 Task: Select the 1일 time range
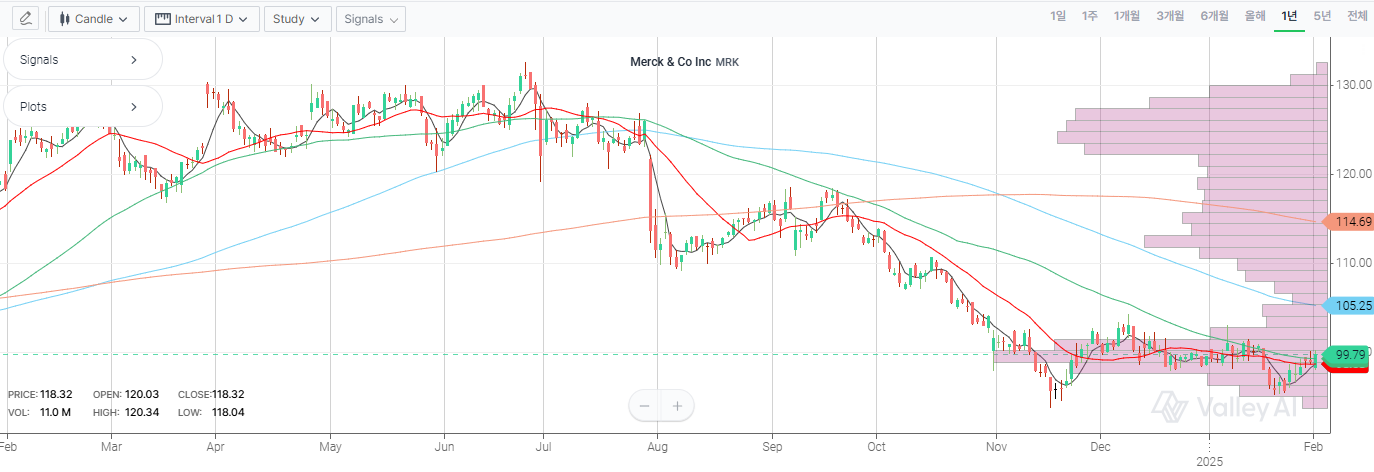coord(1058,16)
